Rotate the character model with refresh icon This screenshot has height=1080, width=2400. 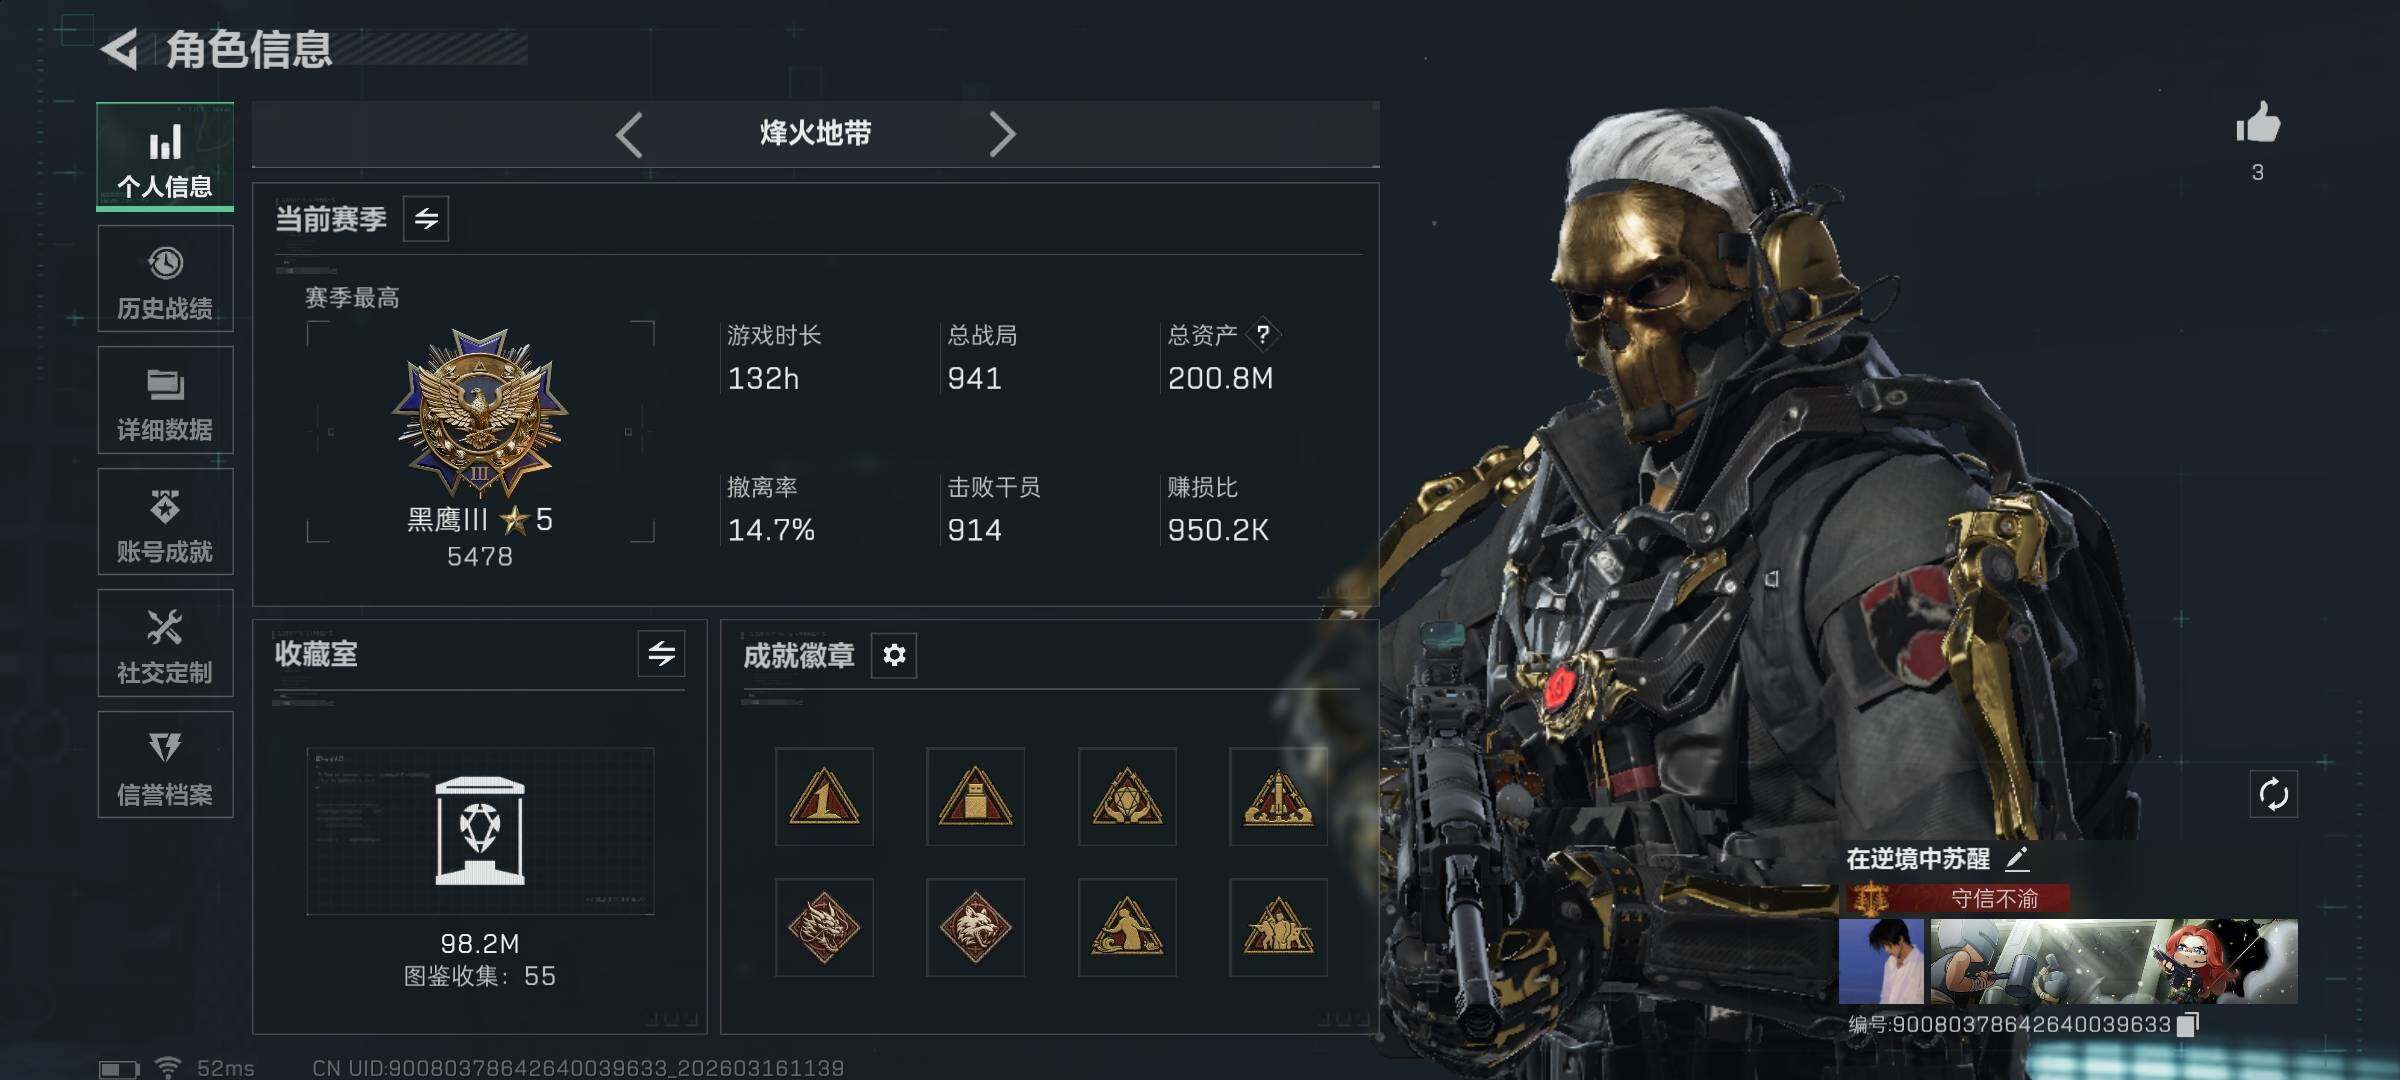coord(2273,795)
